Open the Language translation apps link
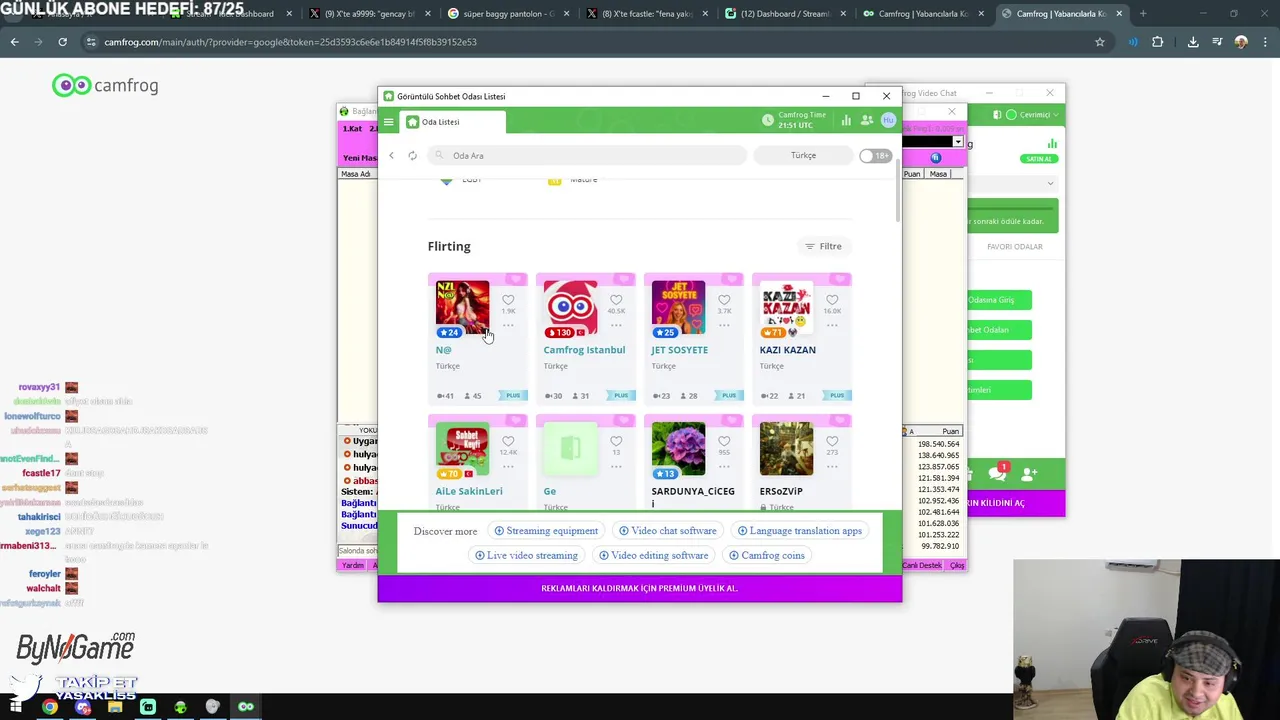This screenshot has width=1280, height=720. (799, 531)
